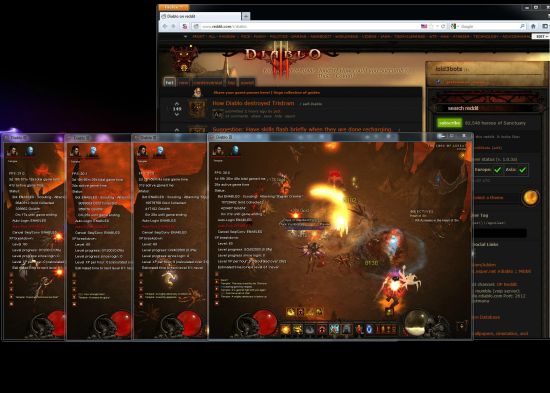
Task: Click the resource globe in large Diablo window
Action: pos(416,322)
